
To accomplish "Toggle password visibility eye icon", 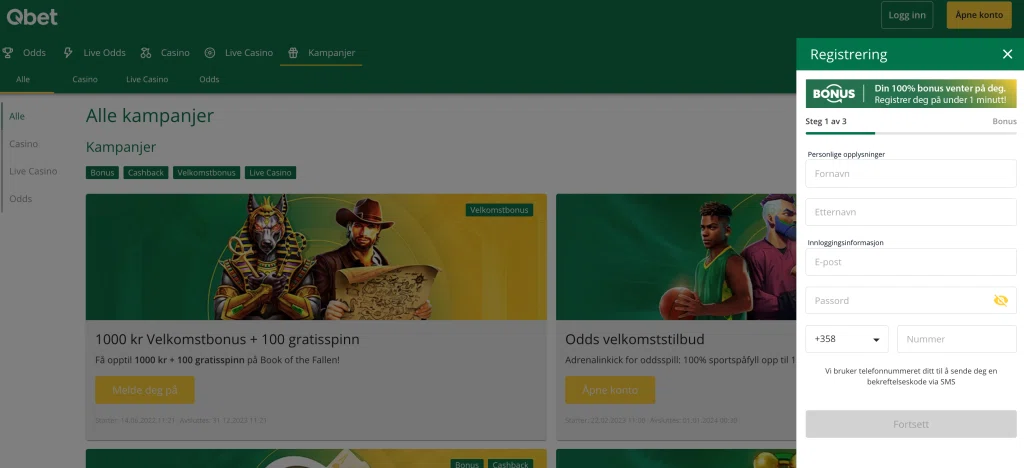I will (1000, 300).
